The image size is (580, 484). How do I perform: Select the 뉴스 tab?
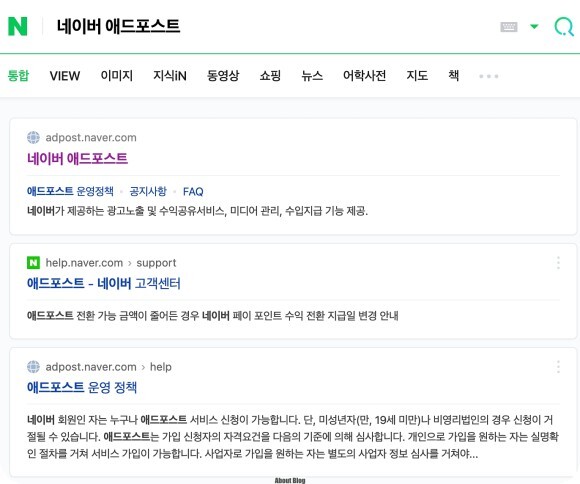point(312,75)
